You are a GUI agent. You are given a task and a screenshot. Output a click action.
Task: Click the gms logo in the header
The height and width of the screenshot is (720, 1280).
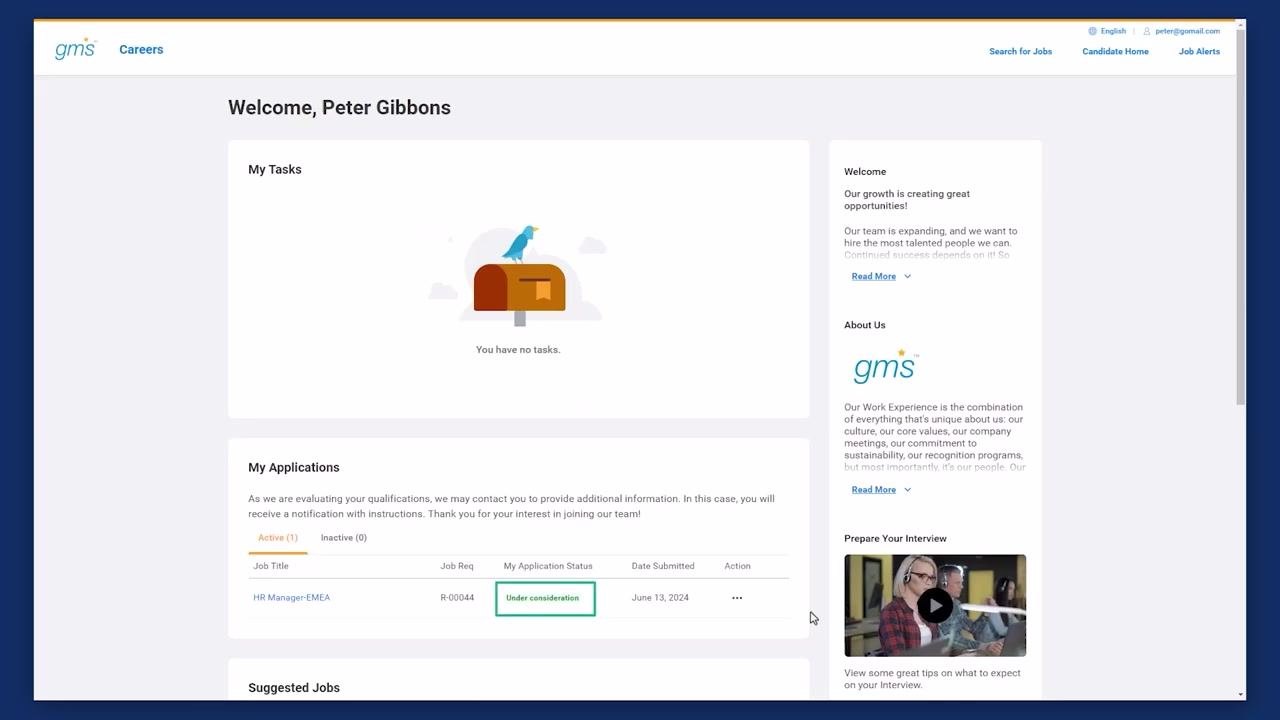[x=76, y=48]
